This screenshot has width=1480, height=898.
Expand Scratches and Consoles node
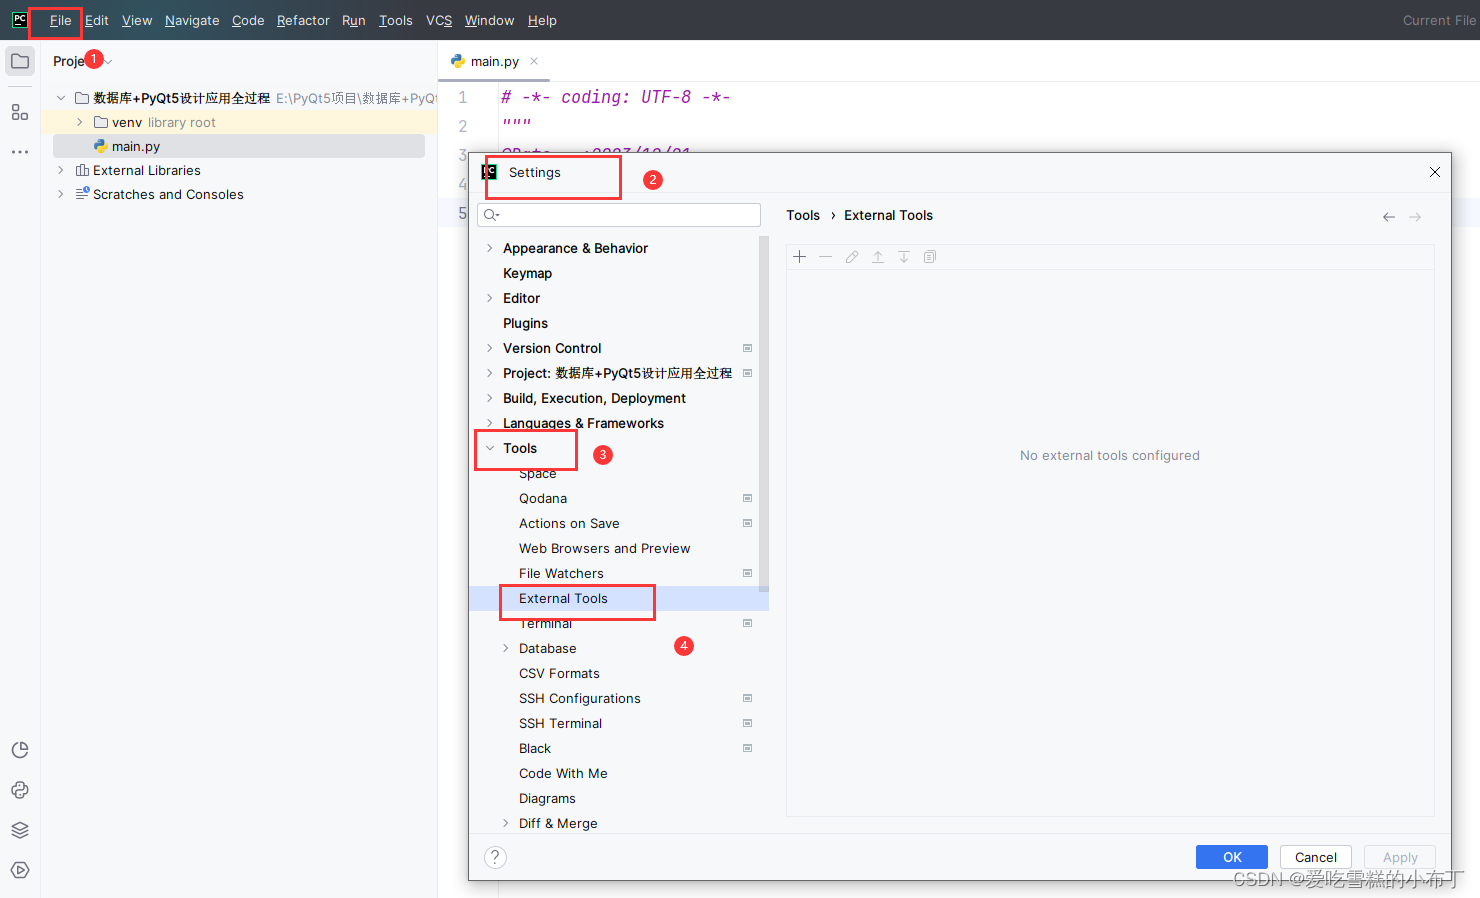[61, 194]
